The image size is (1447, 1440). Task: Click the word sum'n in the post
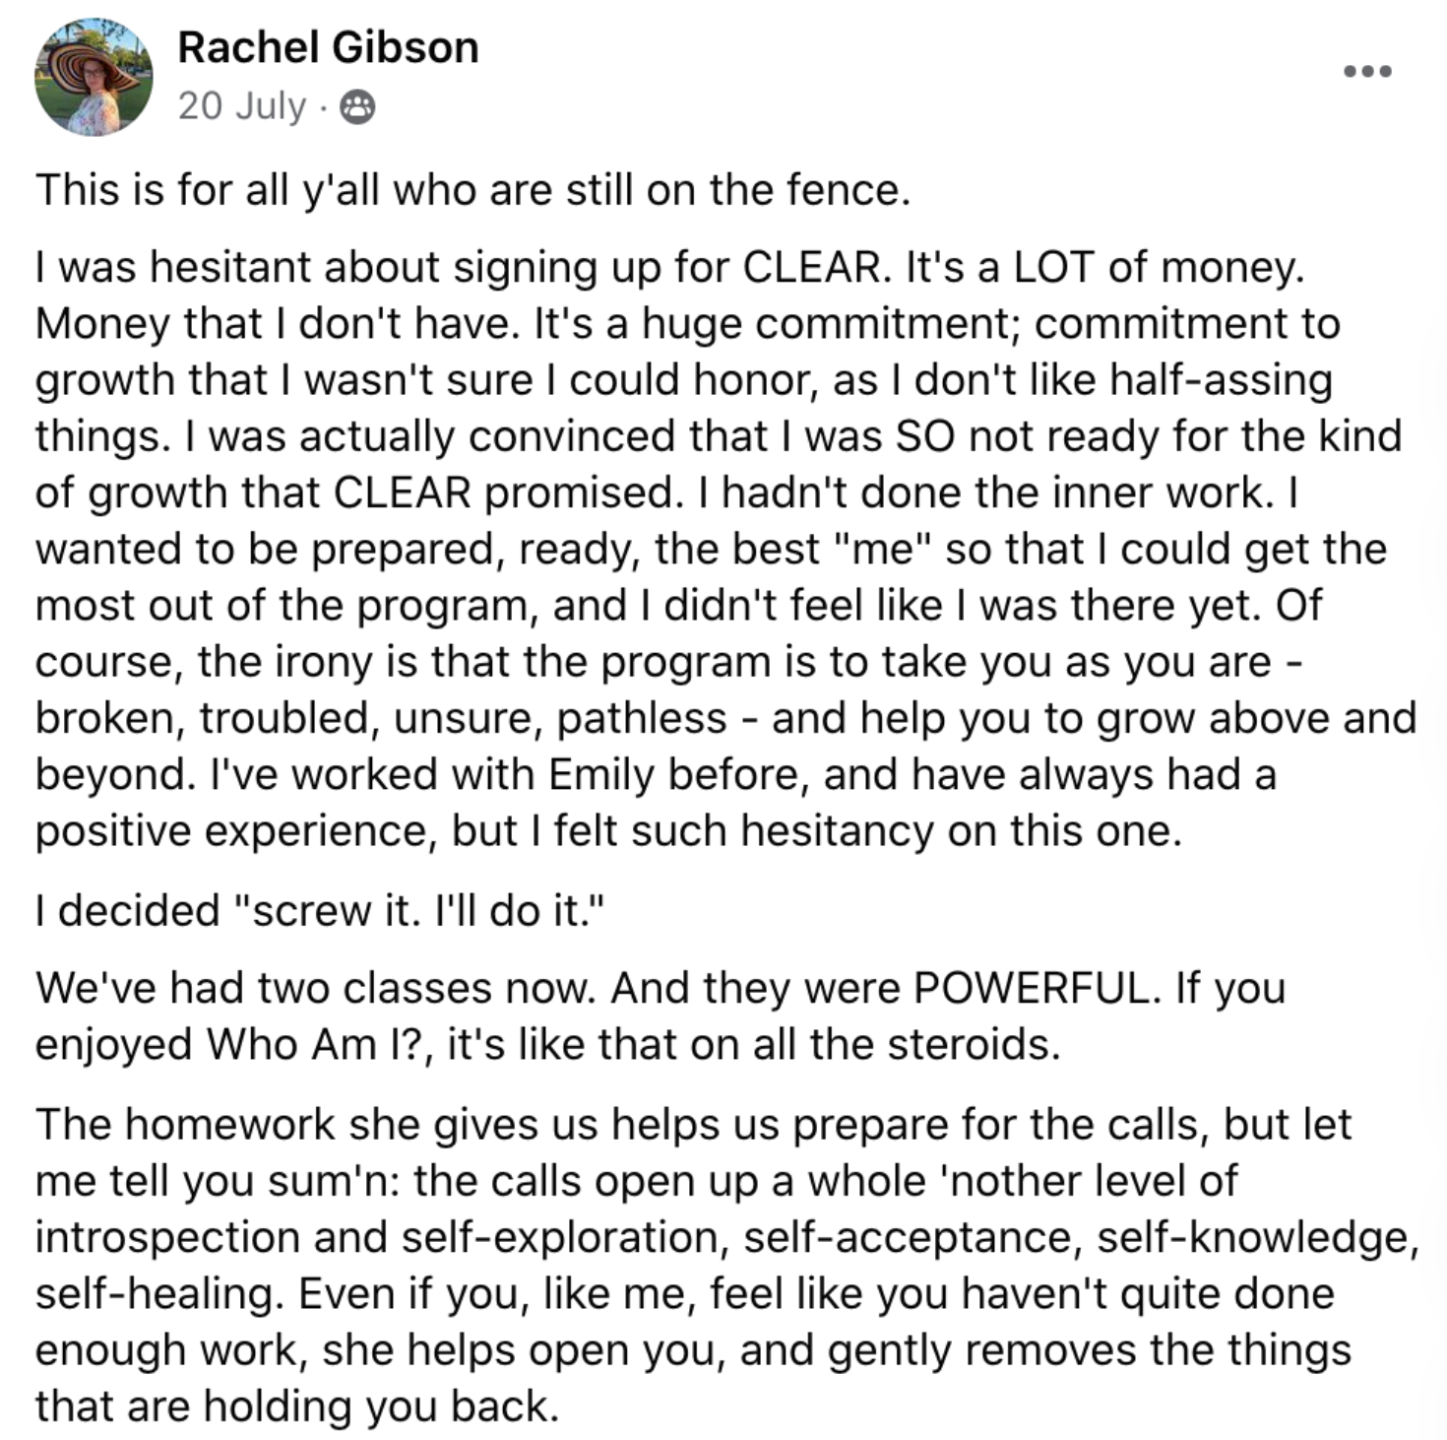pyautogui.click(x=344, y=1181)
